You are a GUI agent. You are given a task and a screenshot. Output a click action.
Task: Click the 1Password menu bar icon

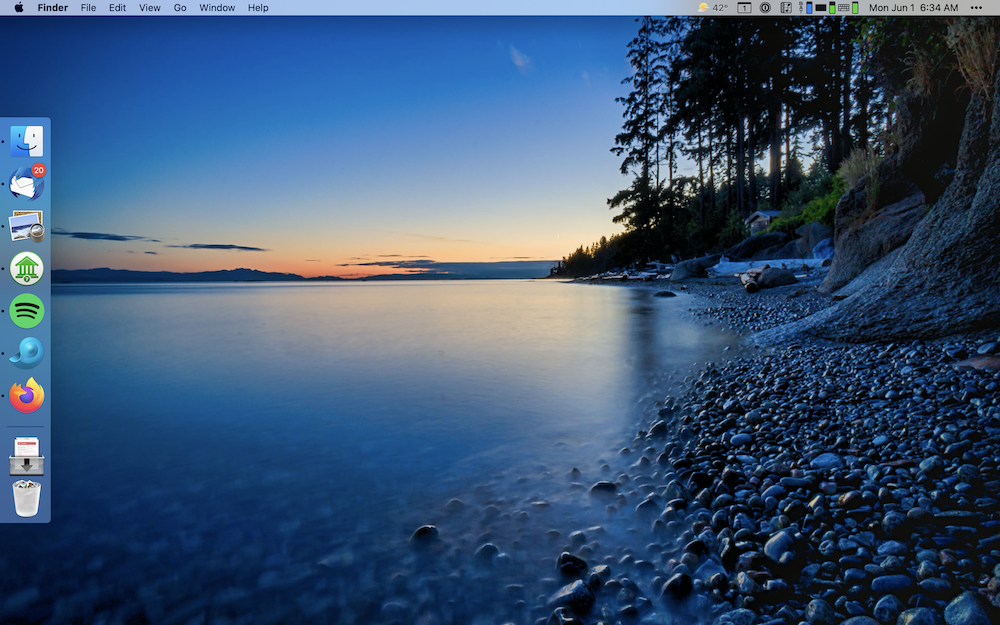pos(765,8)
